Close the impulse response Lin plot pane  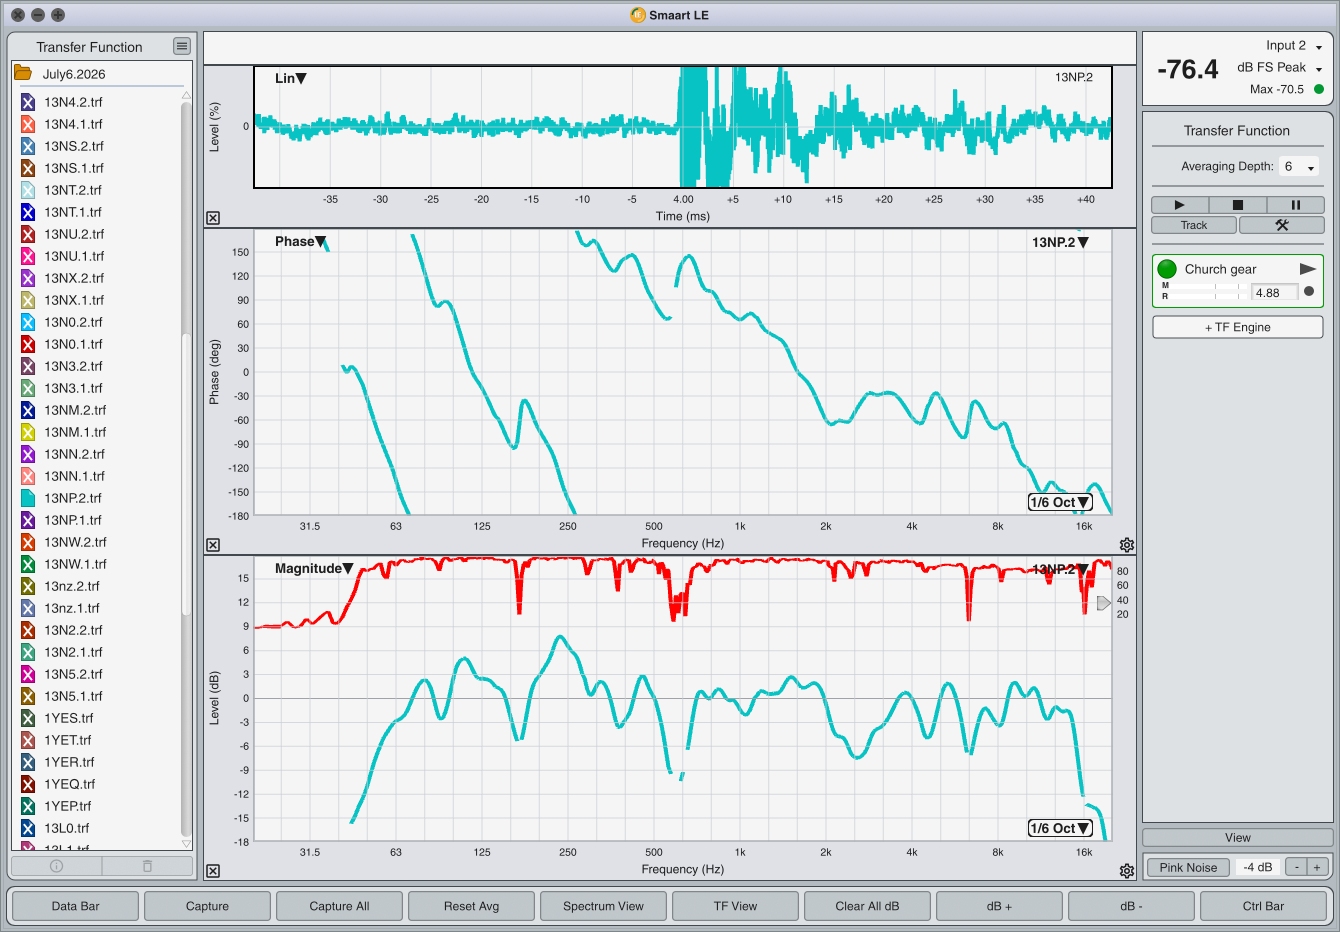pyautogui.click(x=213, y=218)
